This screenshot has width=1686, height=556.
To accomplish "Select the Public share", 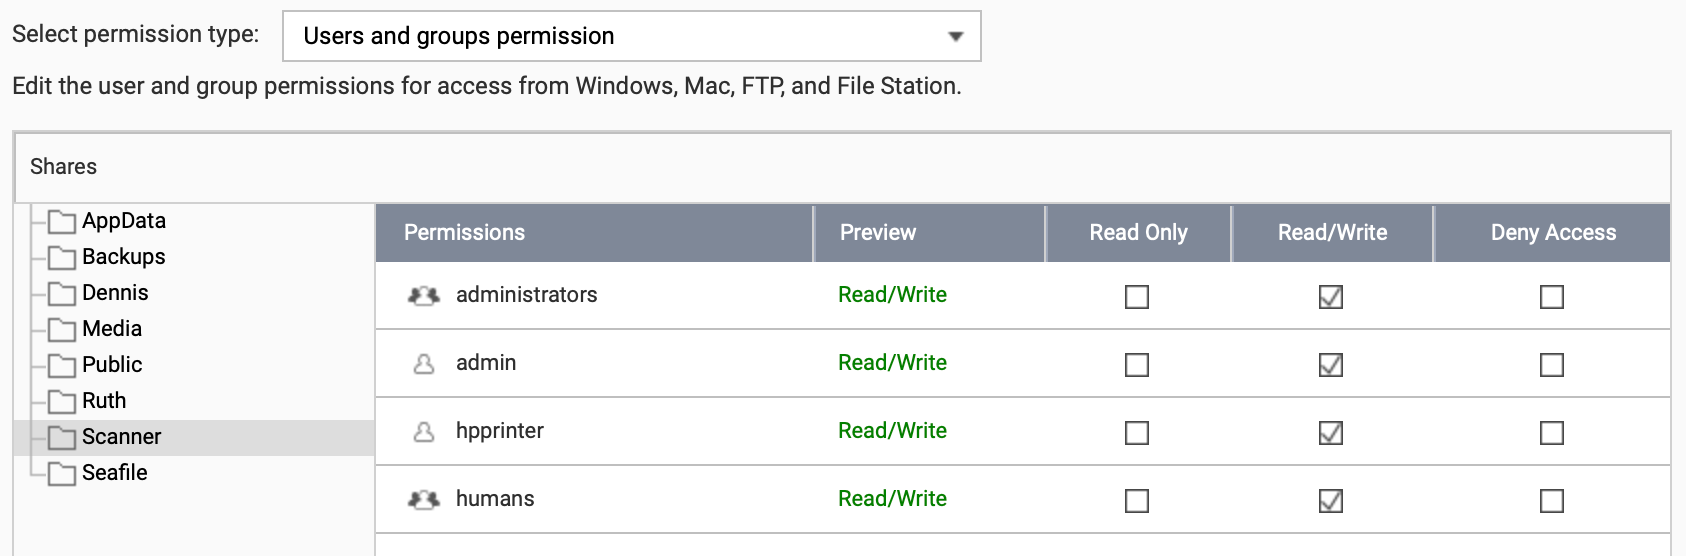I will click(112, 365).
